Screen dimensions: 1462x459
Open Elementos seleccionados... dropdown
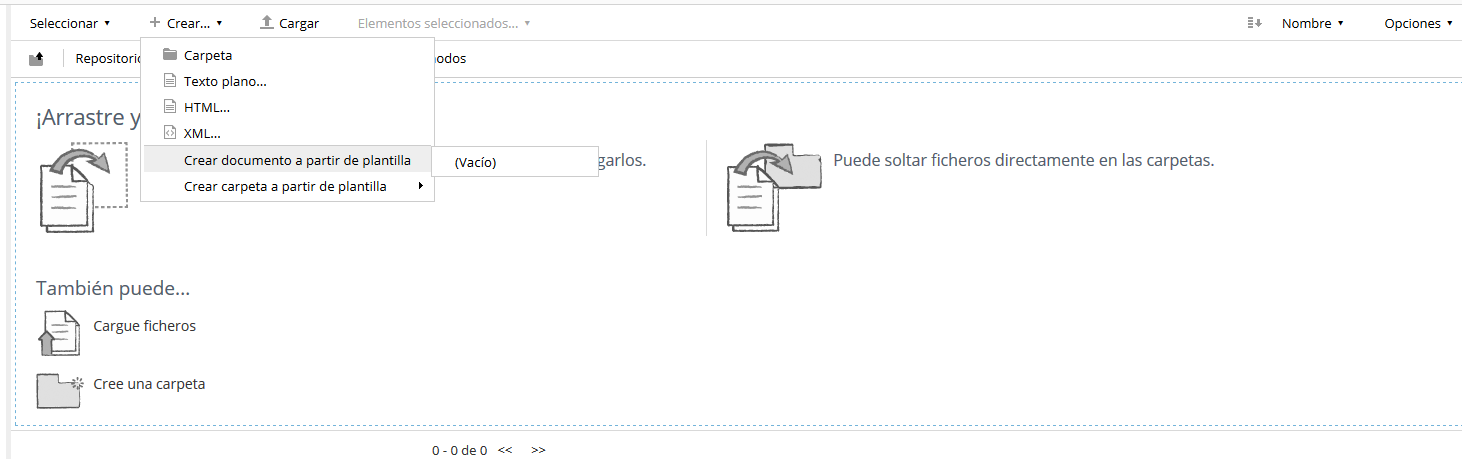pos(444,23)
